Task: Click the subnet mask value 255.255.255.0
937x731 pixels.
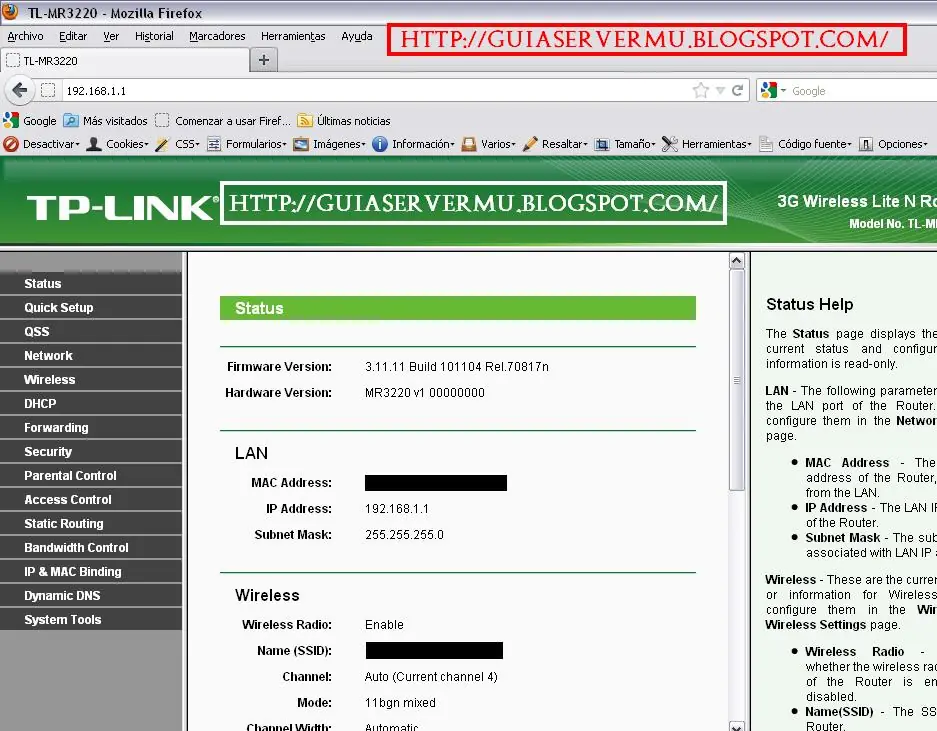Action: pyautogui.click(x=405, y=534)
